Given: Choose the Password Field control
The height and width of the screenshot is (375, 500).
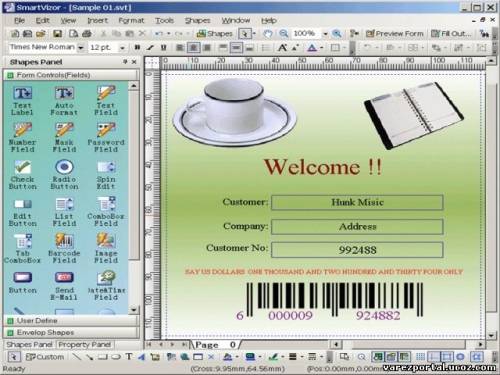Looking at the screenshot, I should coord(106,137).
